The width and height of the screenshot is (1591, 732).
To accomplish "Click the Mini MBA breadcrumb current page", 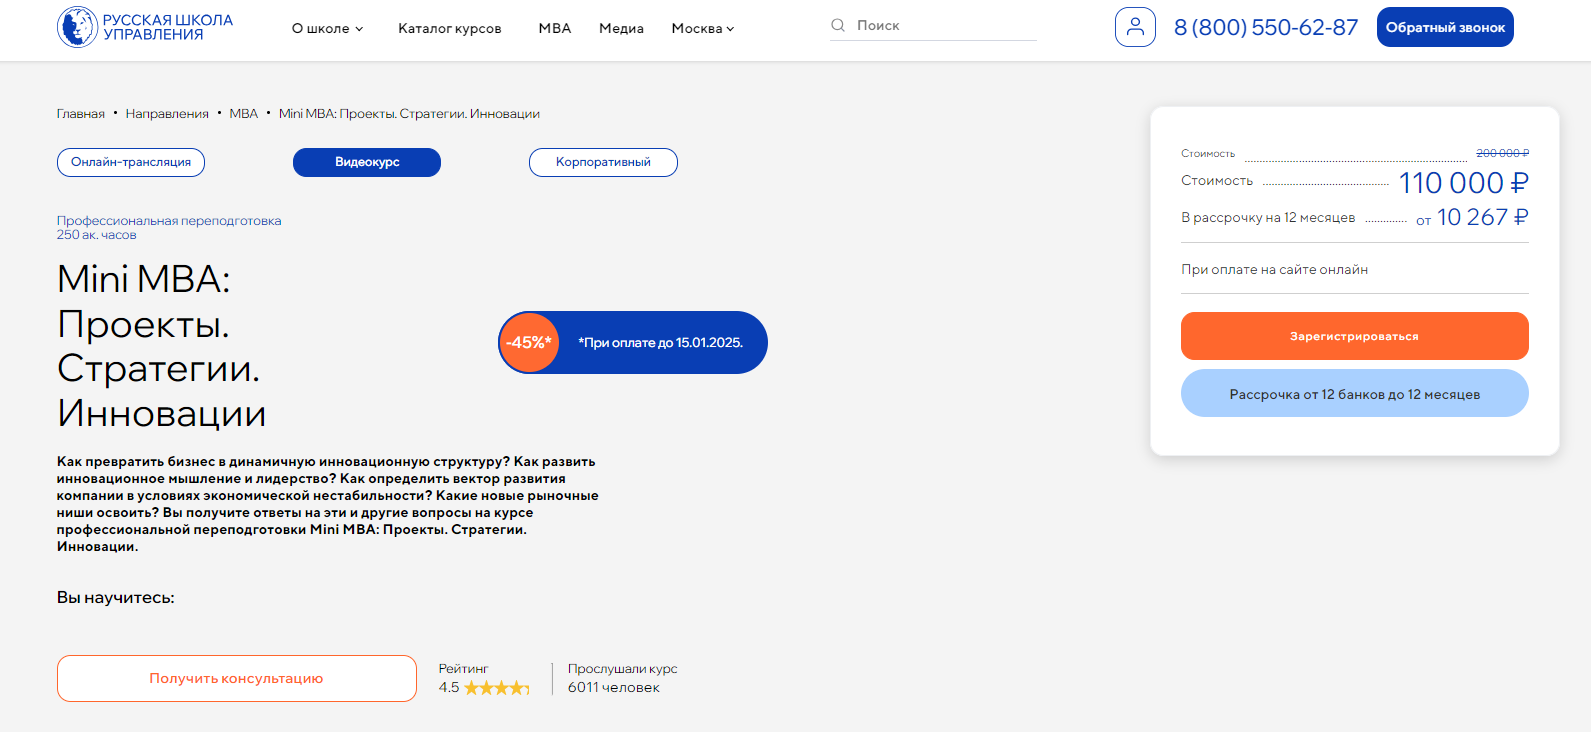I will click(x=409, y=114).
